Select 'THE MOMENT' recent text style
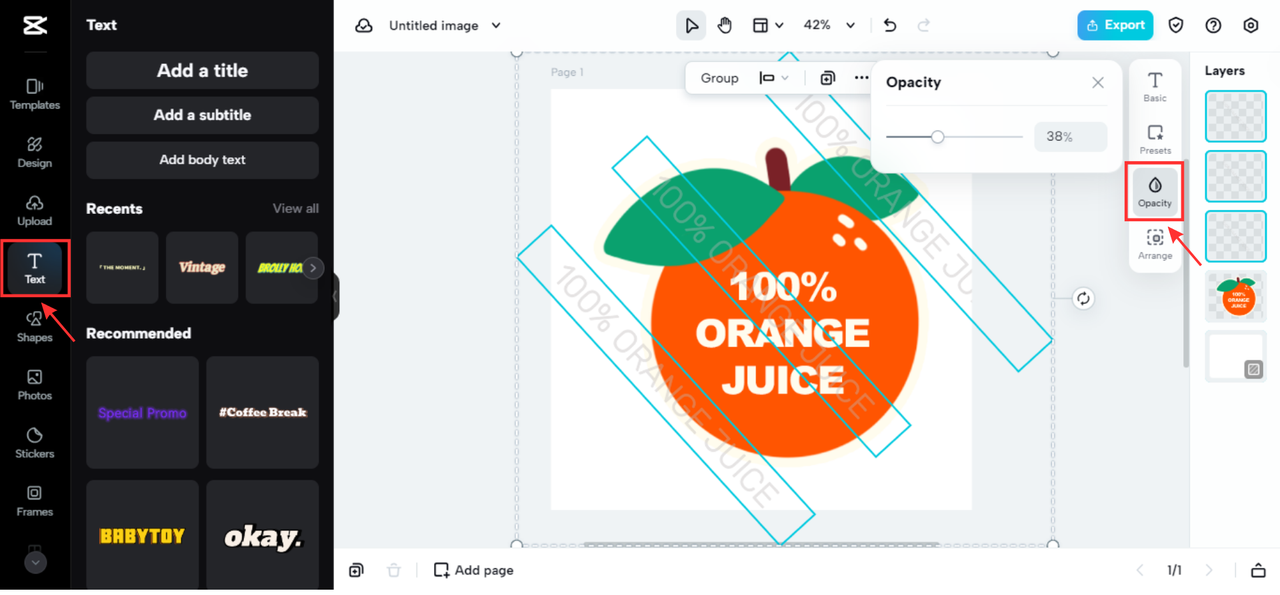Screen dimensions: 1280x595 pos(122,268)
